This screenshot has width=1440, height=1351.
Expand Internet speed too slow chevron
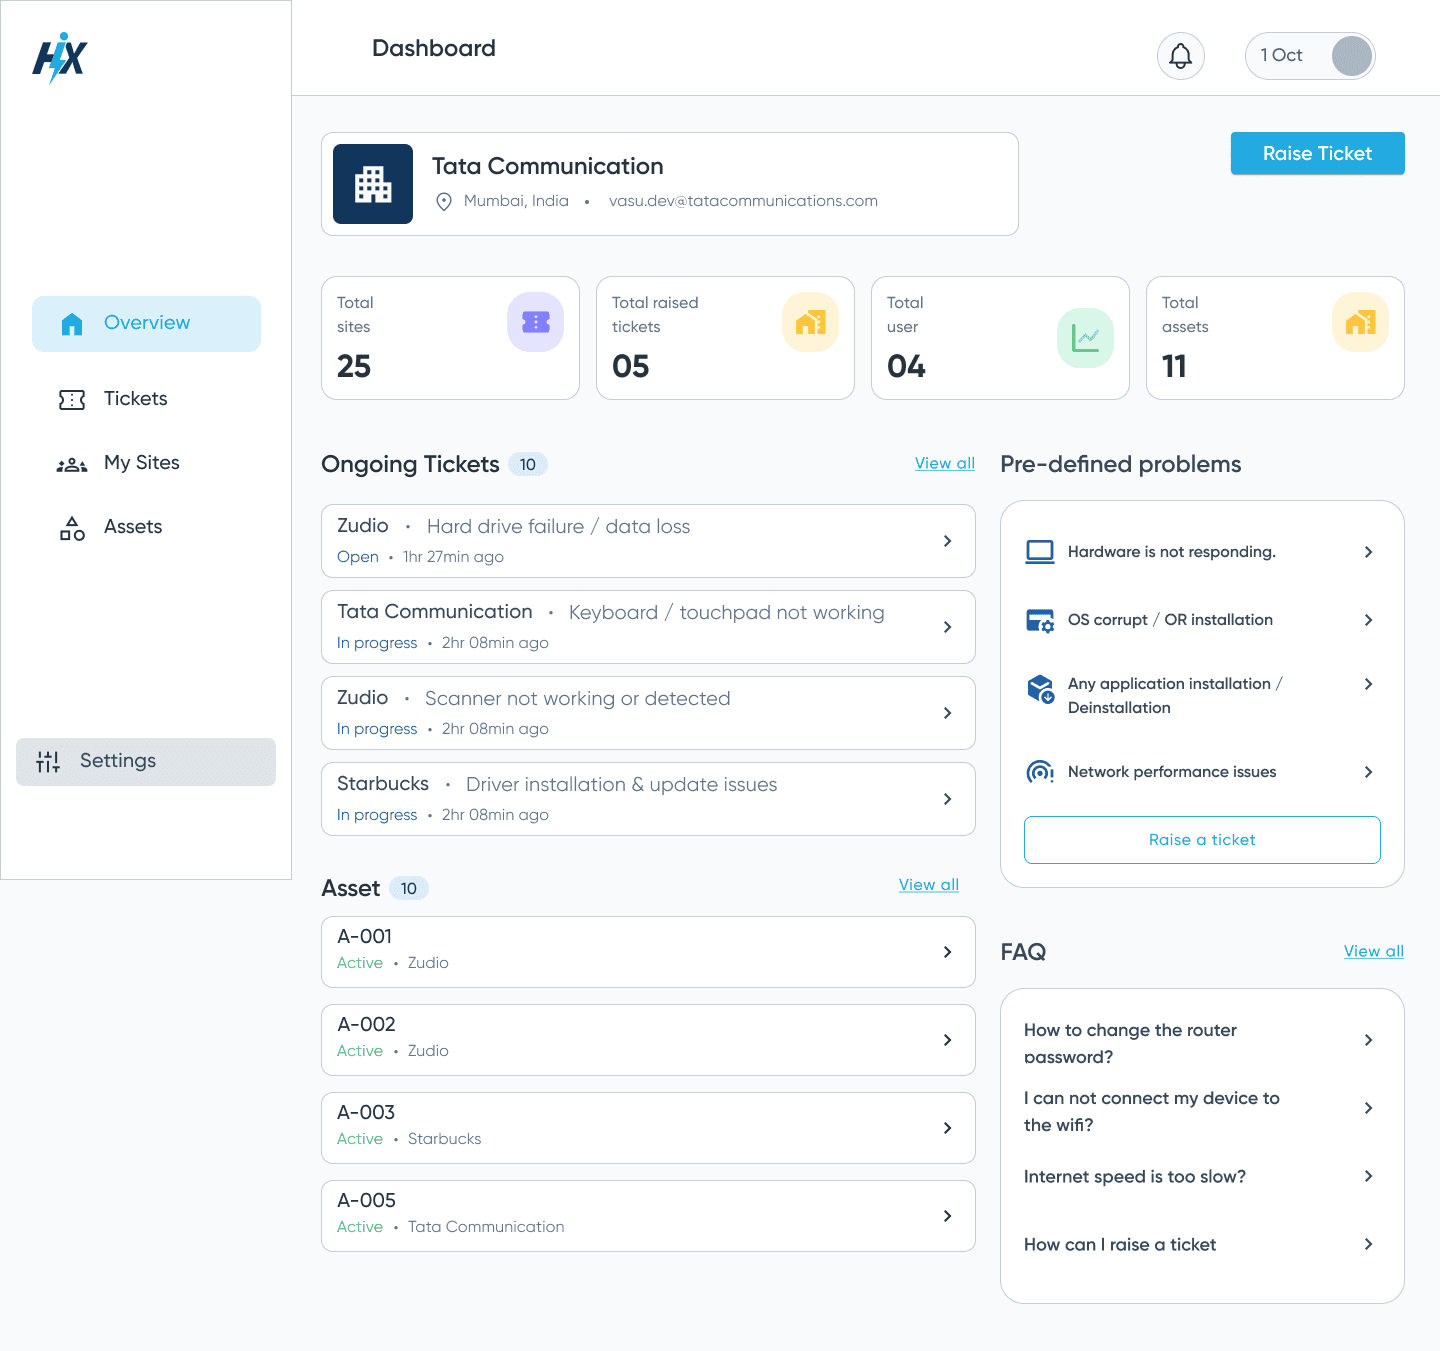coord(1369,1176)
